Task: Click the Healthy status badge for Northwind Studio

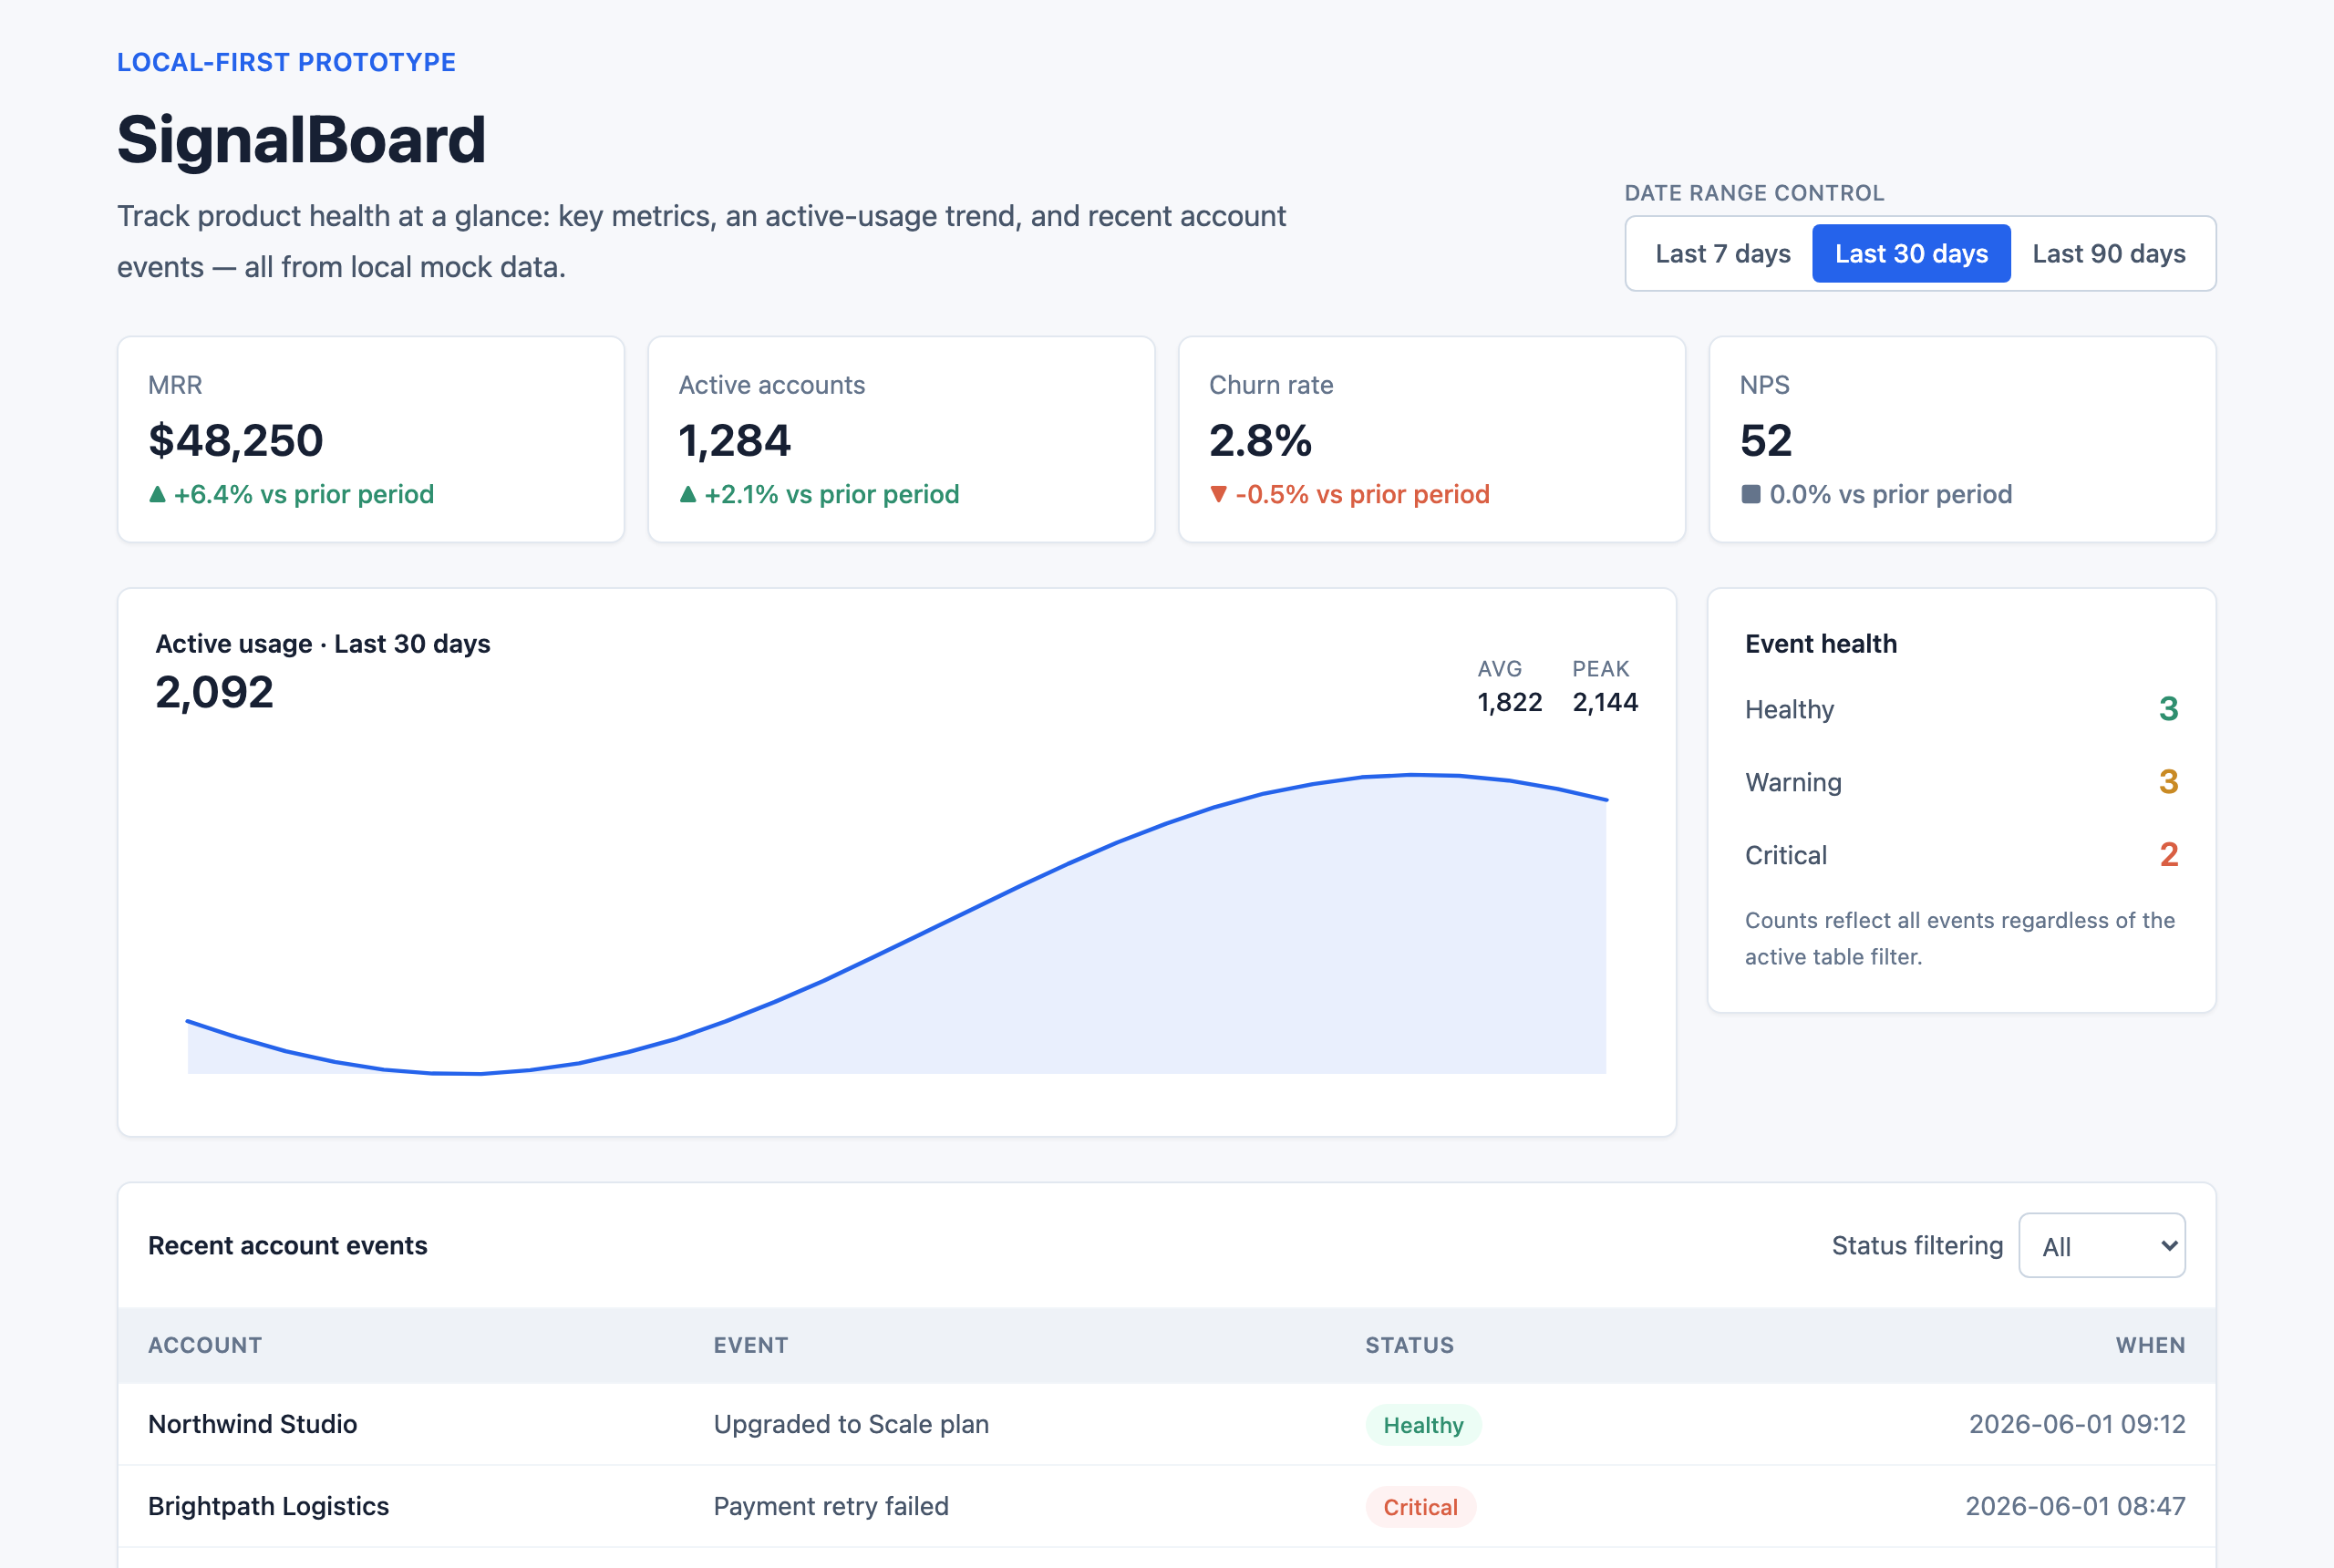Action: [x=1423, y=1425]
